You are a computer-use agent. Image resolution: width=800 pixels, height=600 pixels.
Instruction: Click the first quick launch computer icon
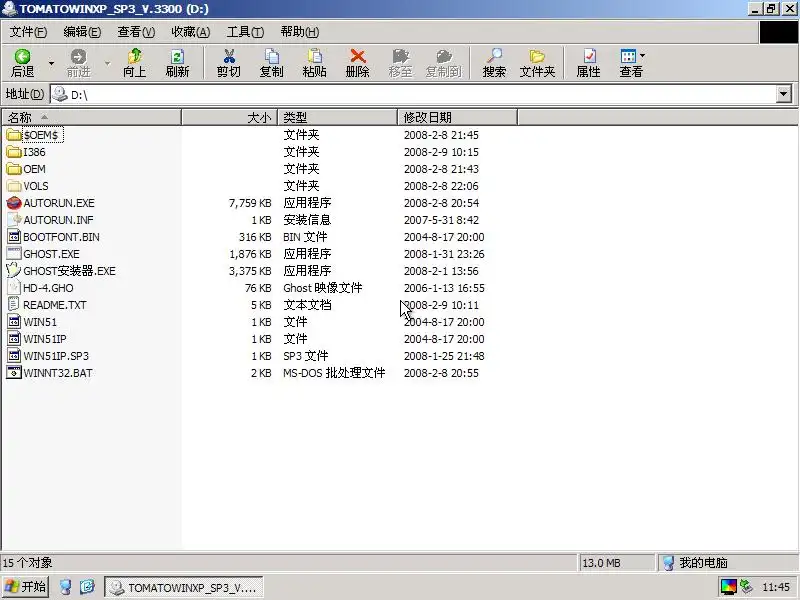coord(65,587)
